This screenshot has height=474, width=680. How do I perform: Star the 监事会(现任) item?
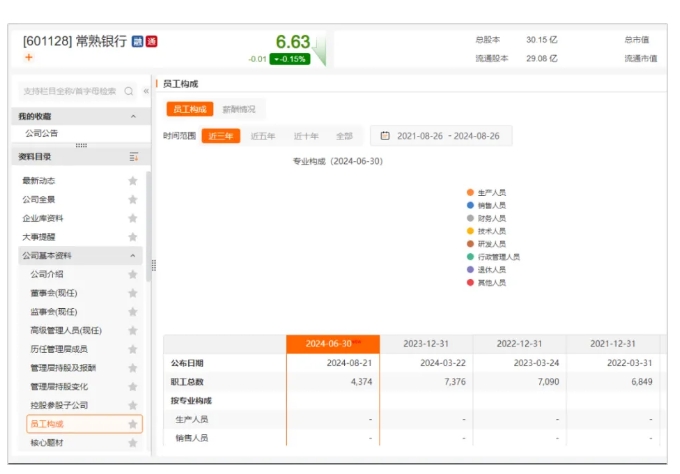pos(133,312)
